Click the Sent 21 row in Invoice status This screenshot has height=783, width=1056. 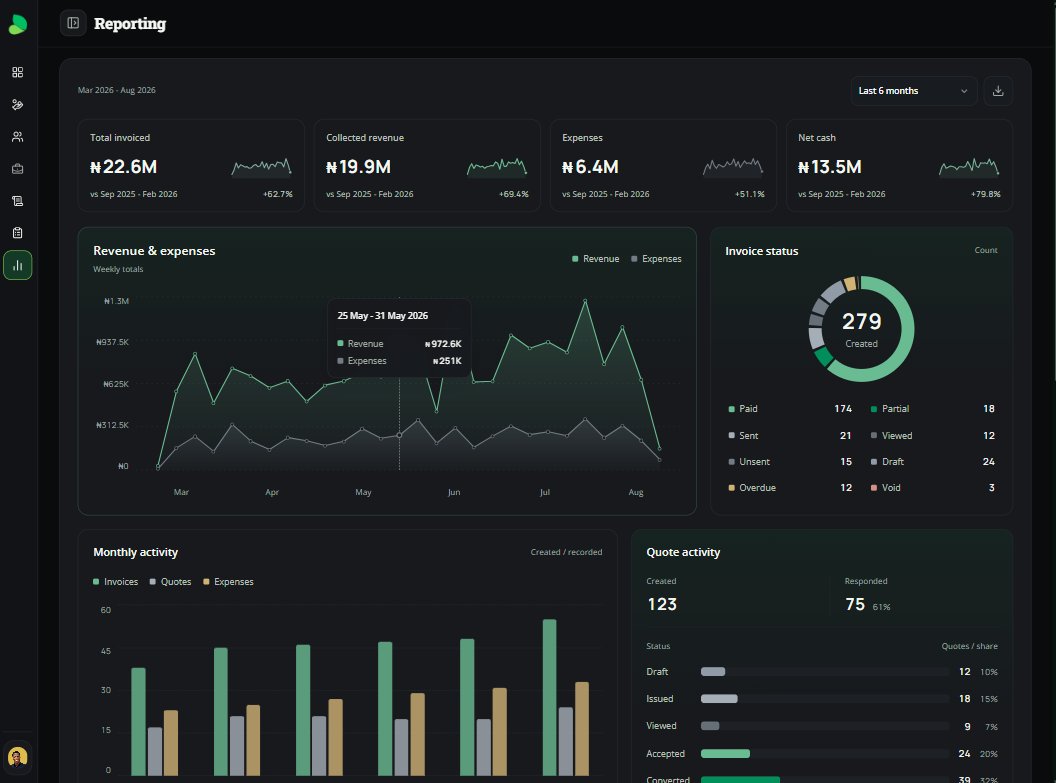pyautogui.click(x=790, y=436)
